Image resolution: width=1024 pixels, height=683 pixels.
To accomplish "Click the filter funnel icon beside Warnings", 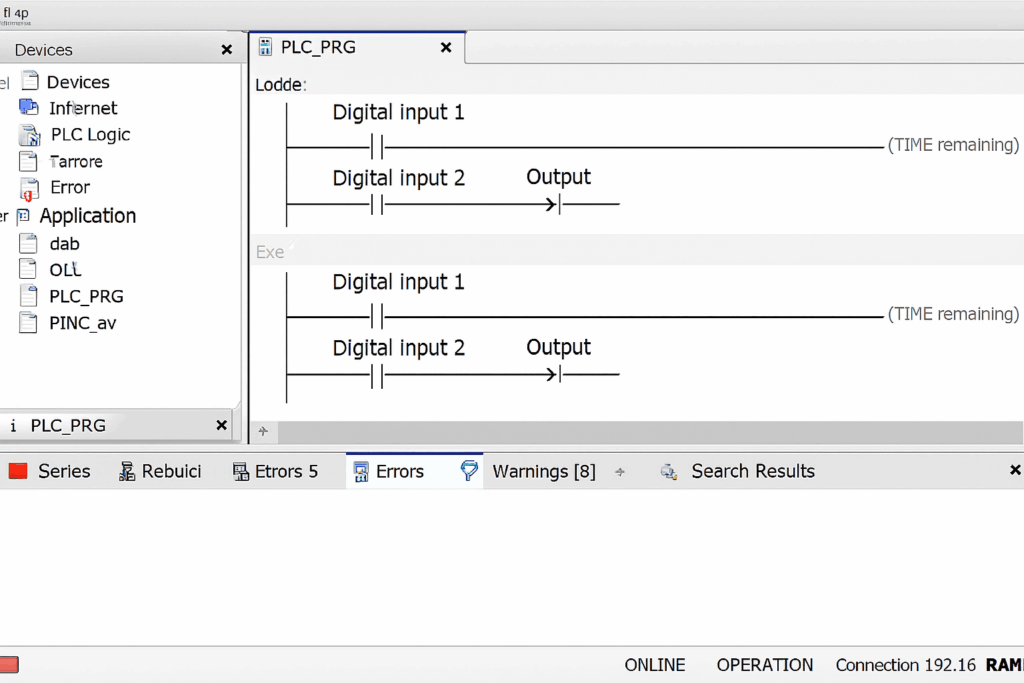I will (x=469, y=470).
